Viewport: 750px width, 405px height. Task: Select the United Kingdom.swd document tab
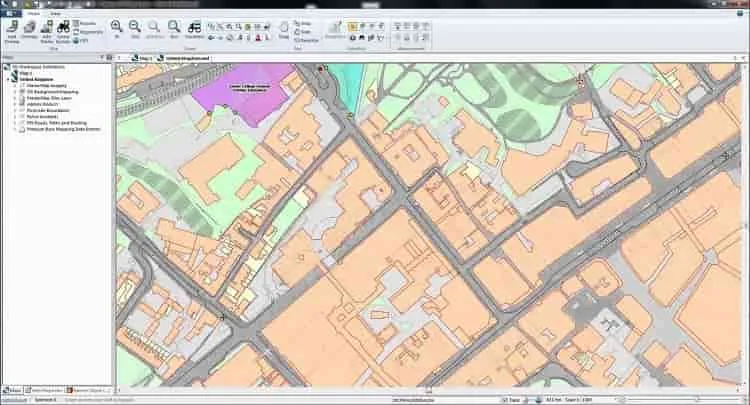(x=185, y=58)
